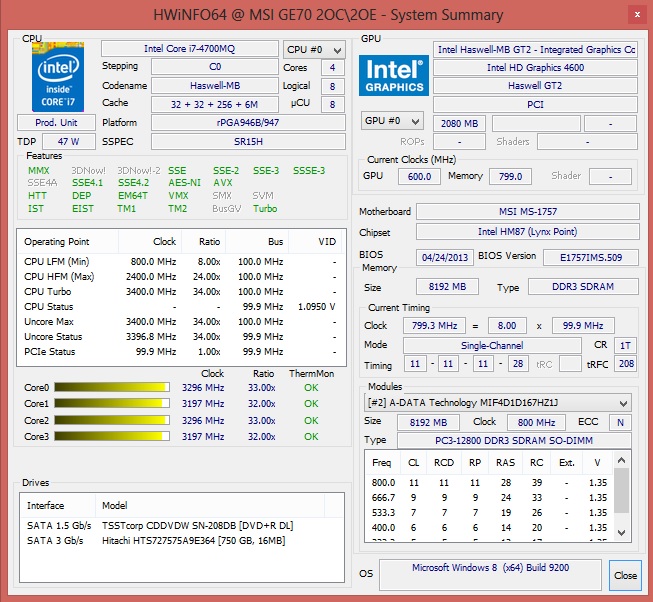
Task: Click the up arrow of module timing scrollbar
Action: [x=621, y=460]
